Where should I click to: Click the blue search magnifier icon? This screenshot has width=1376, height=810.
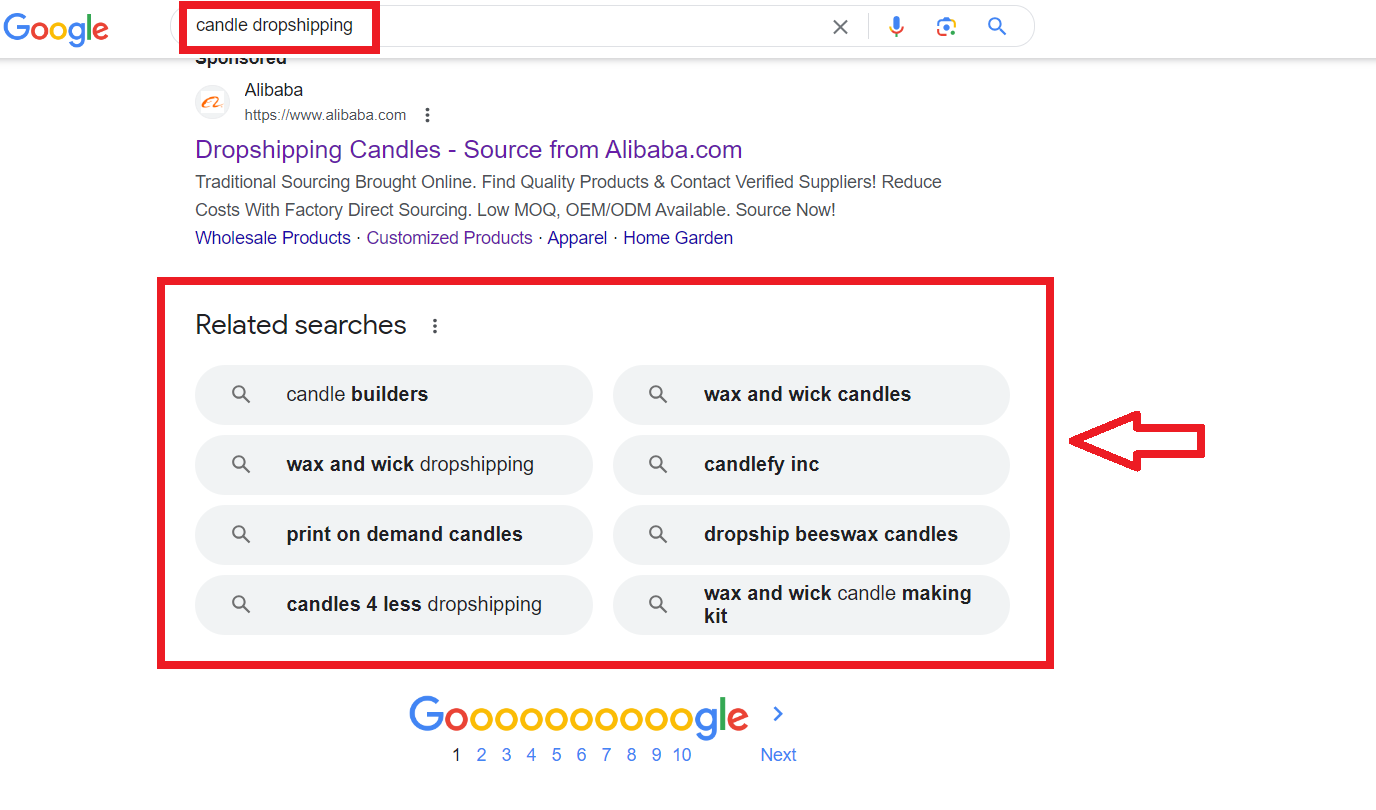(x=996, y=26)
